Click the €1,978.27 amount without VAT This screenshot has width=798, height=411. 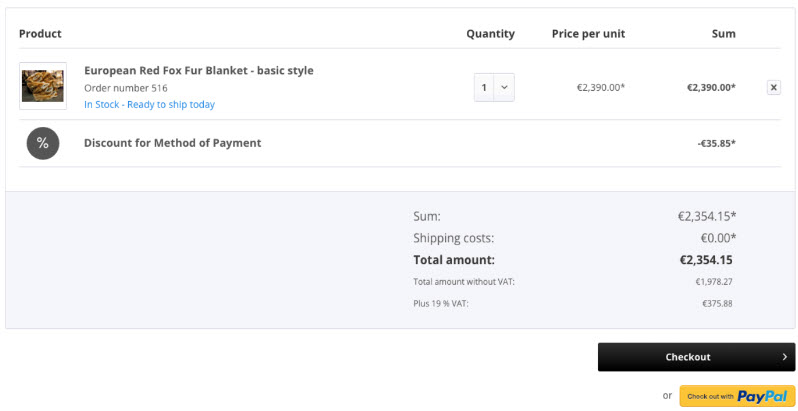coord(714,282)
